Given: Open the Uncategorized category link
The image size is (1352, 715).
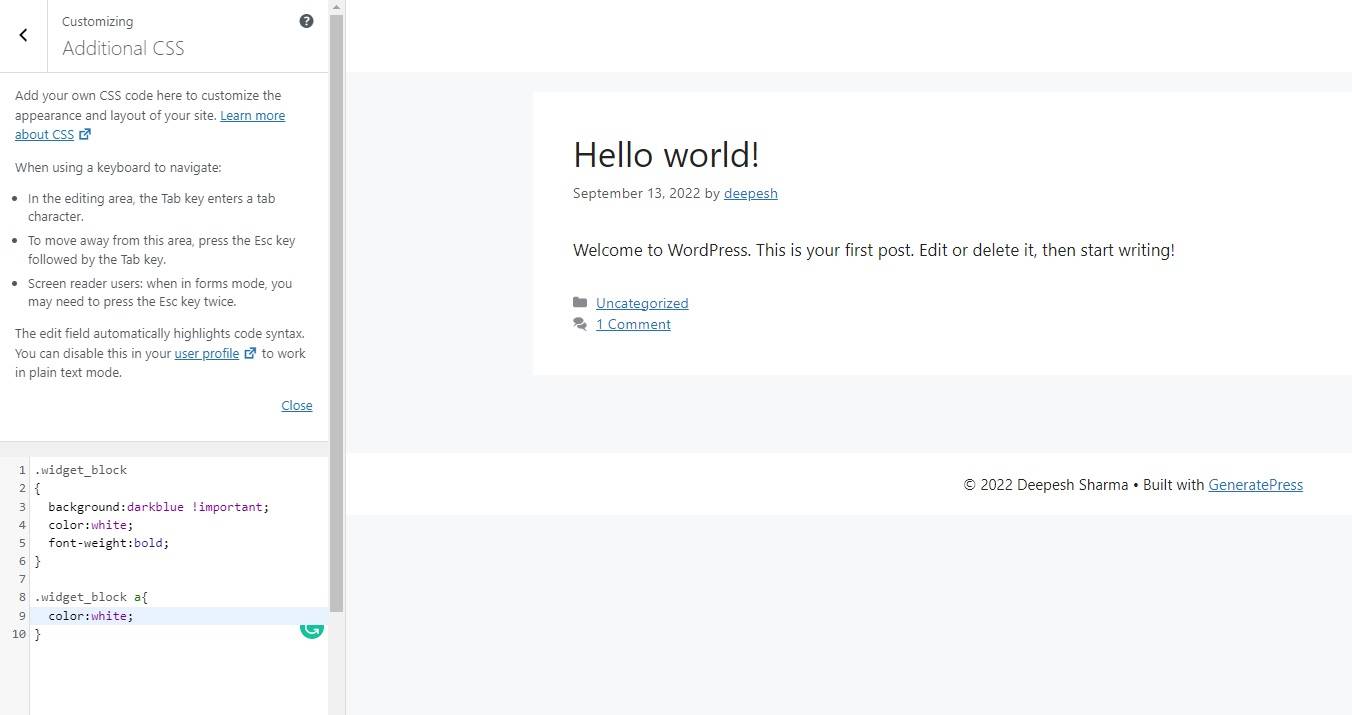Looking at the screenshot, I should (x=642, y=303).
